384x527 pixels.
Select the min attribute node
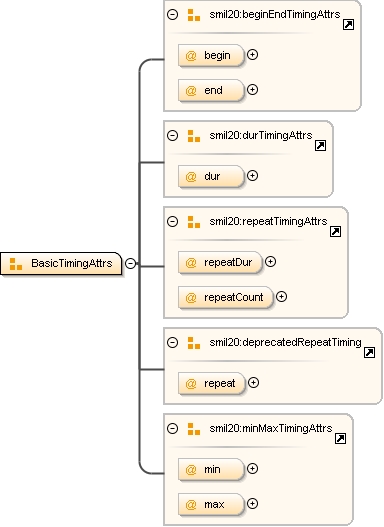tap(211, 470)
